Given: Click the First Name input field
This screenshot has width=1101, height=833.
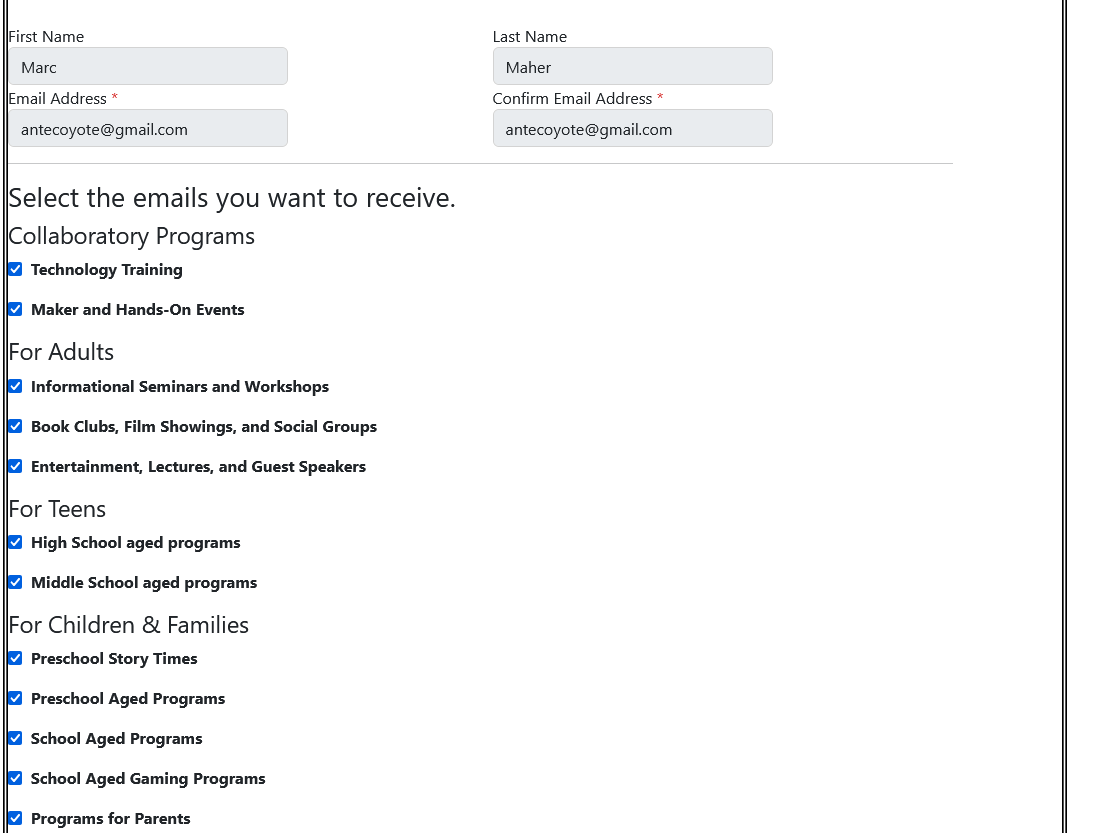Looking at the screenshot, I should coord(148,67).
